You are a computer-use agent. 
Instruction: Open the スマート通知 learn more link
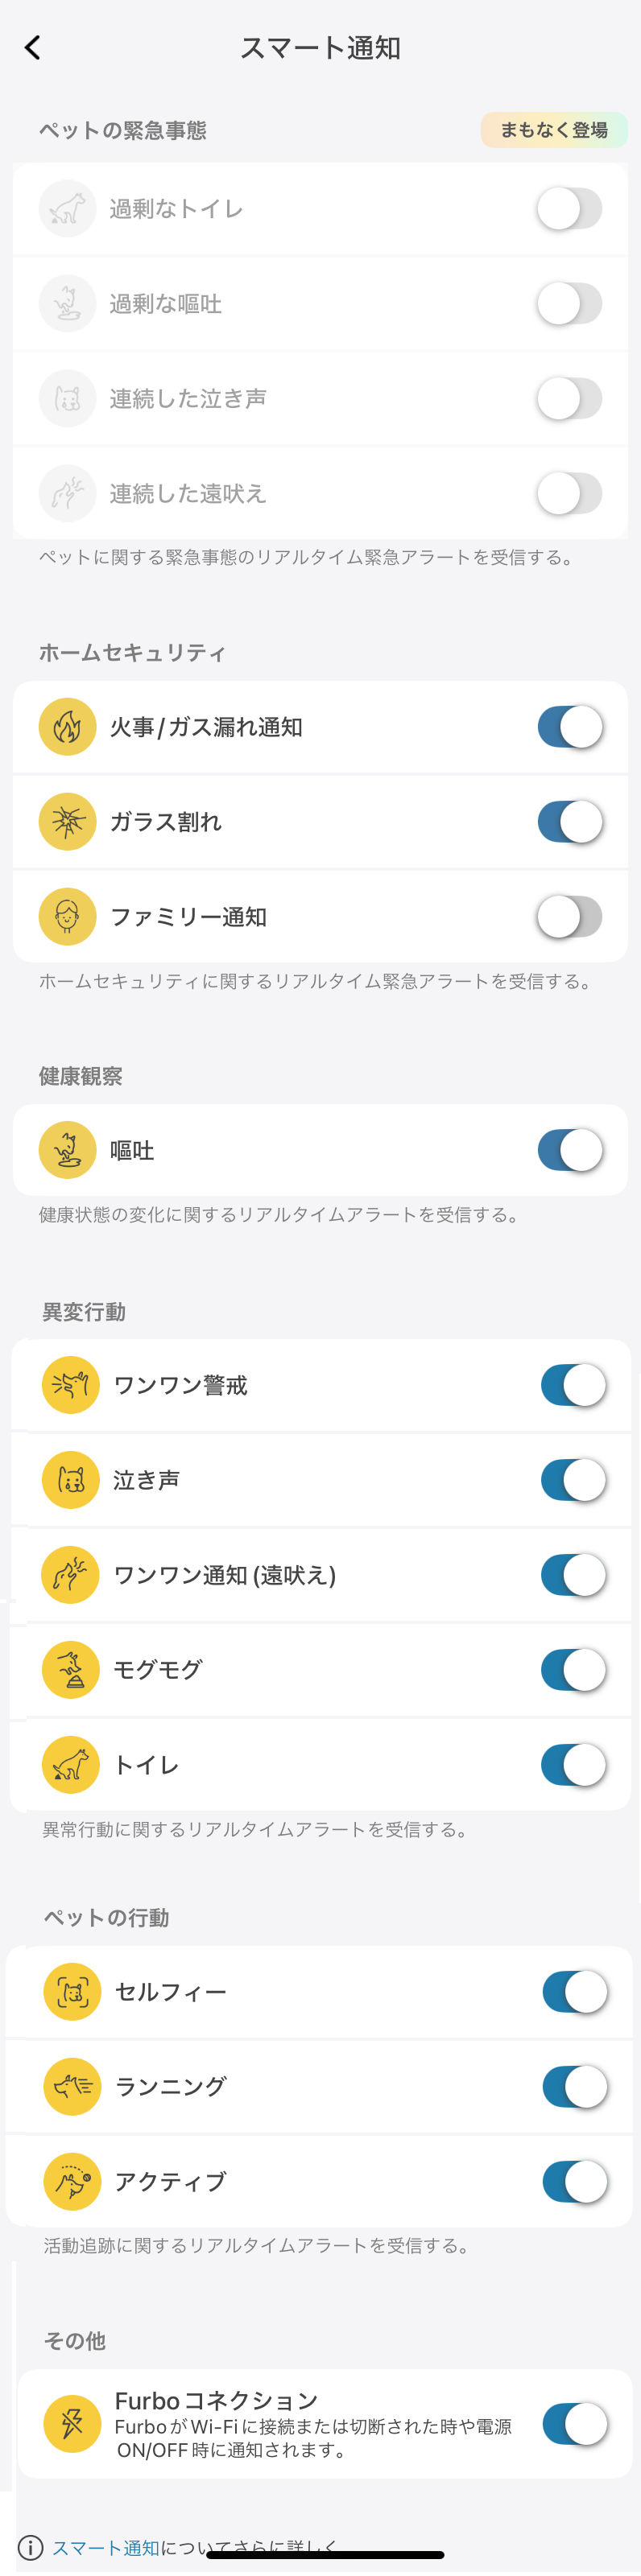(x=106, y=2547)
